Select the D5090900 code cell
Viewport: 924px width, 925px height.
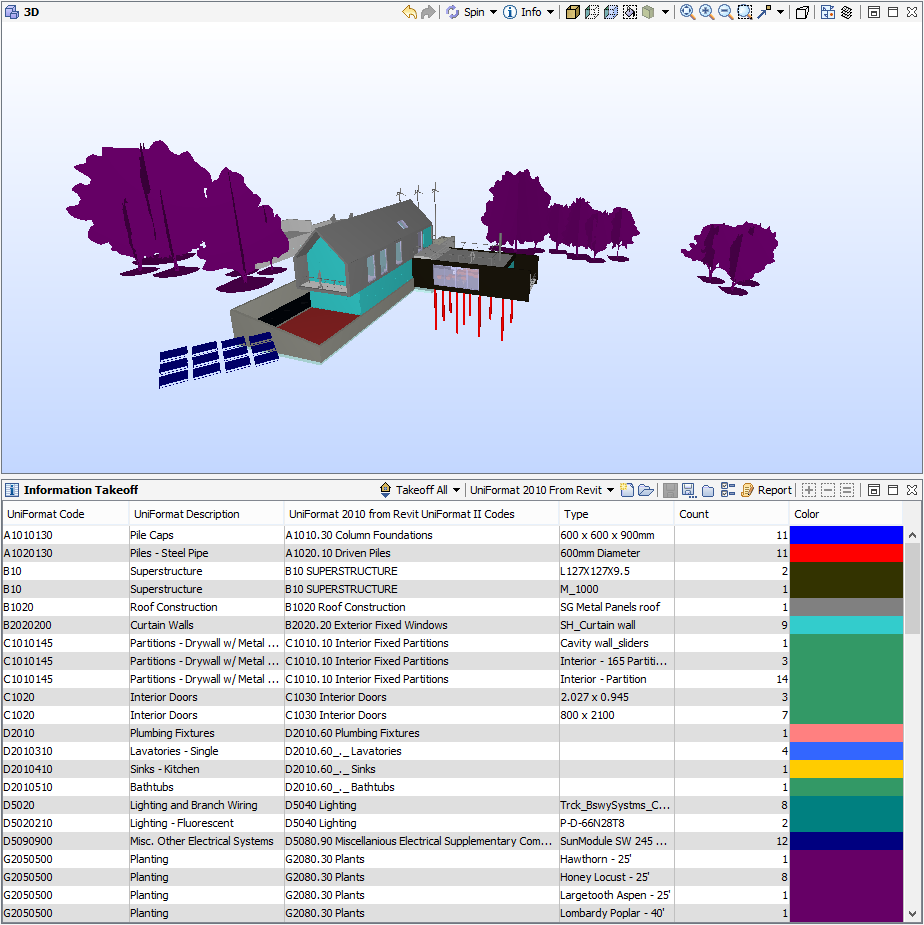(x=65, y=841)
